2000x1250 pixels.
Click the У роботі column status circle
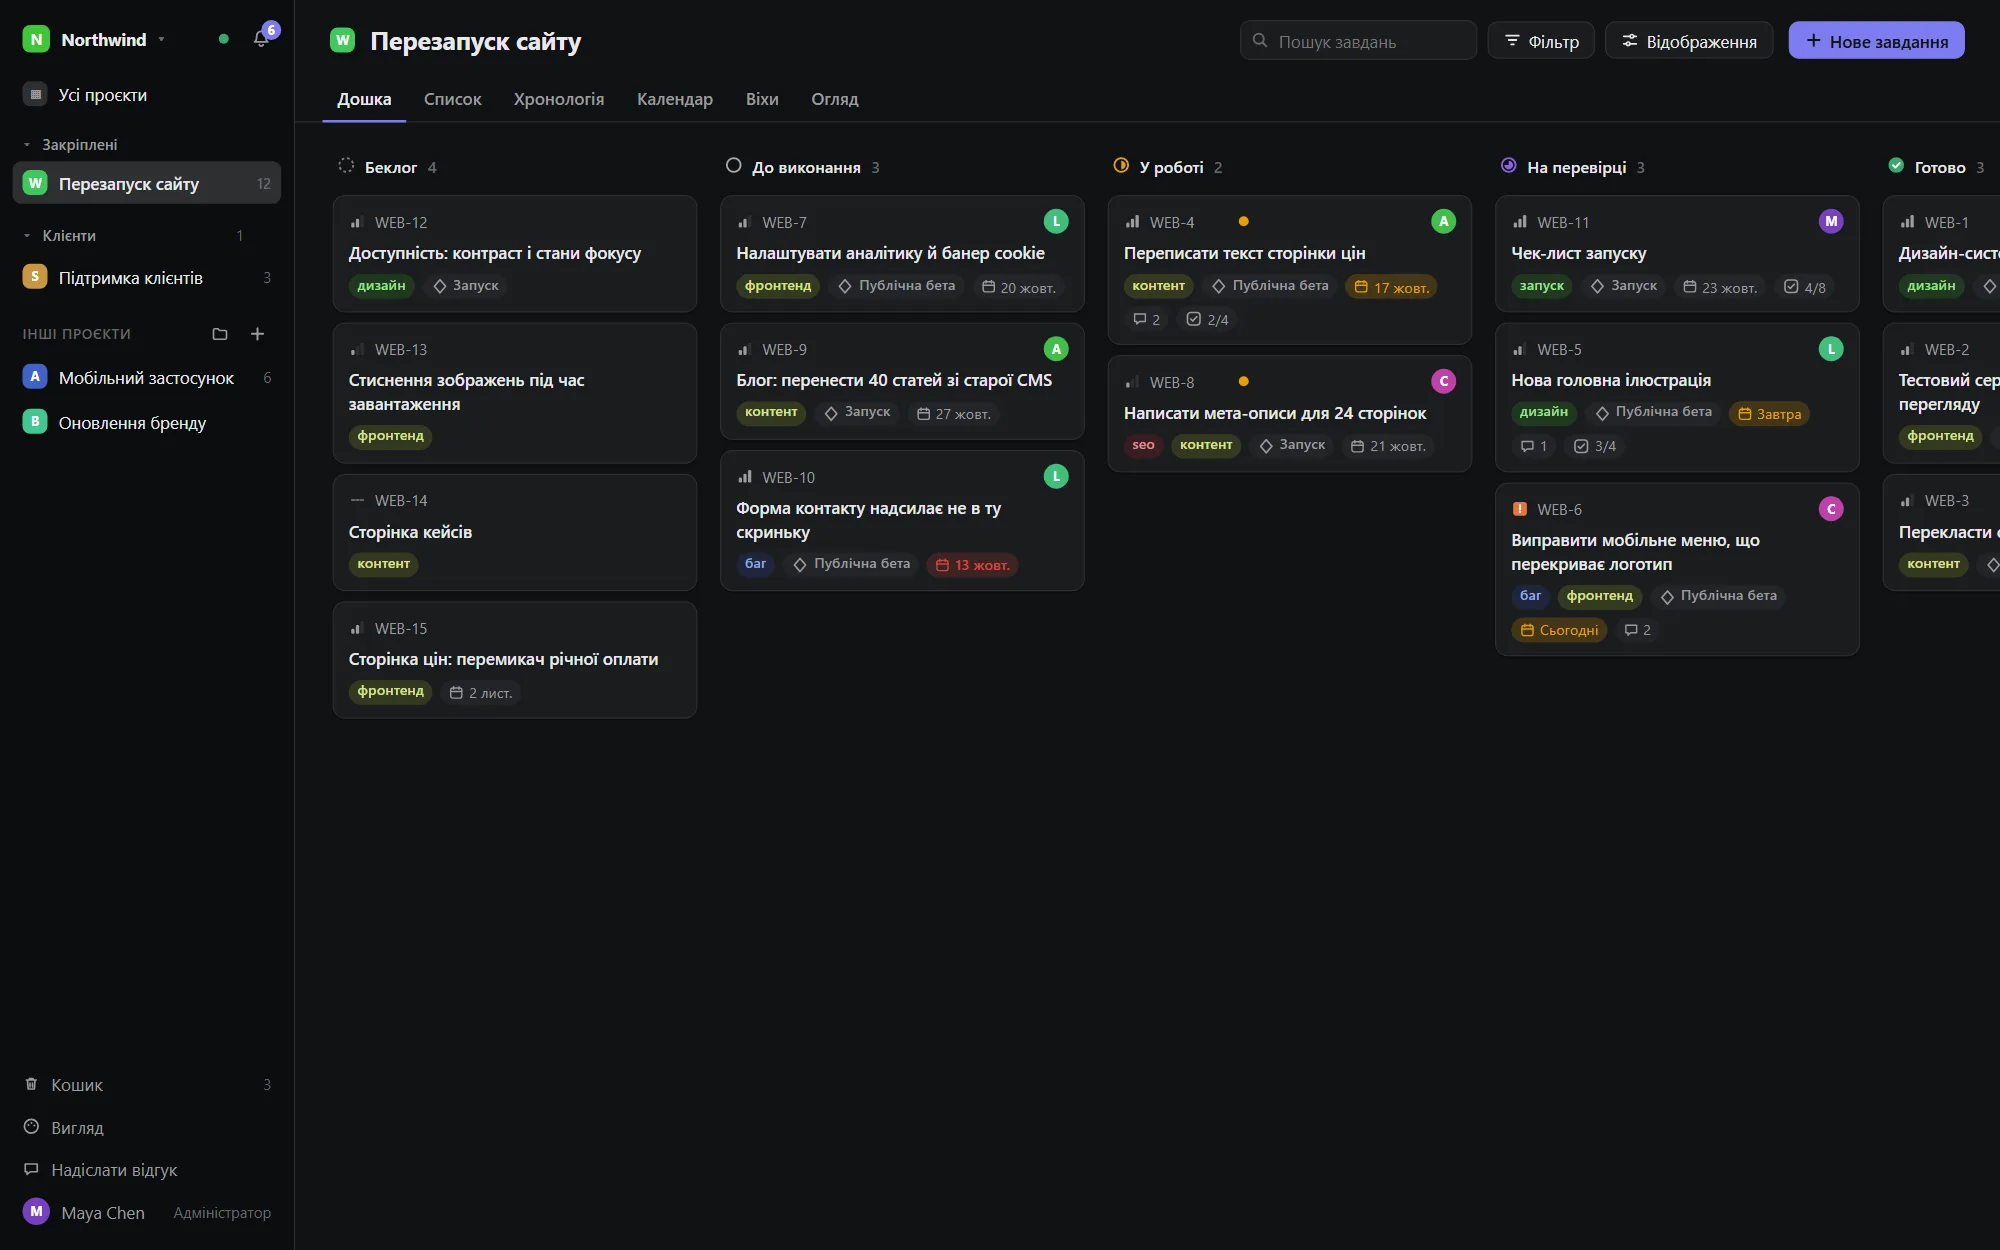click(1121, 166)
